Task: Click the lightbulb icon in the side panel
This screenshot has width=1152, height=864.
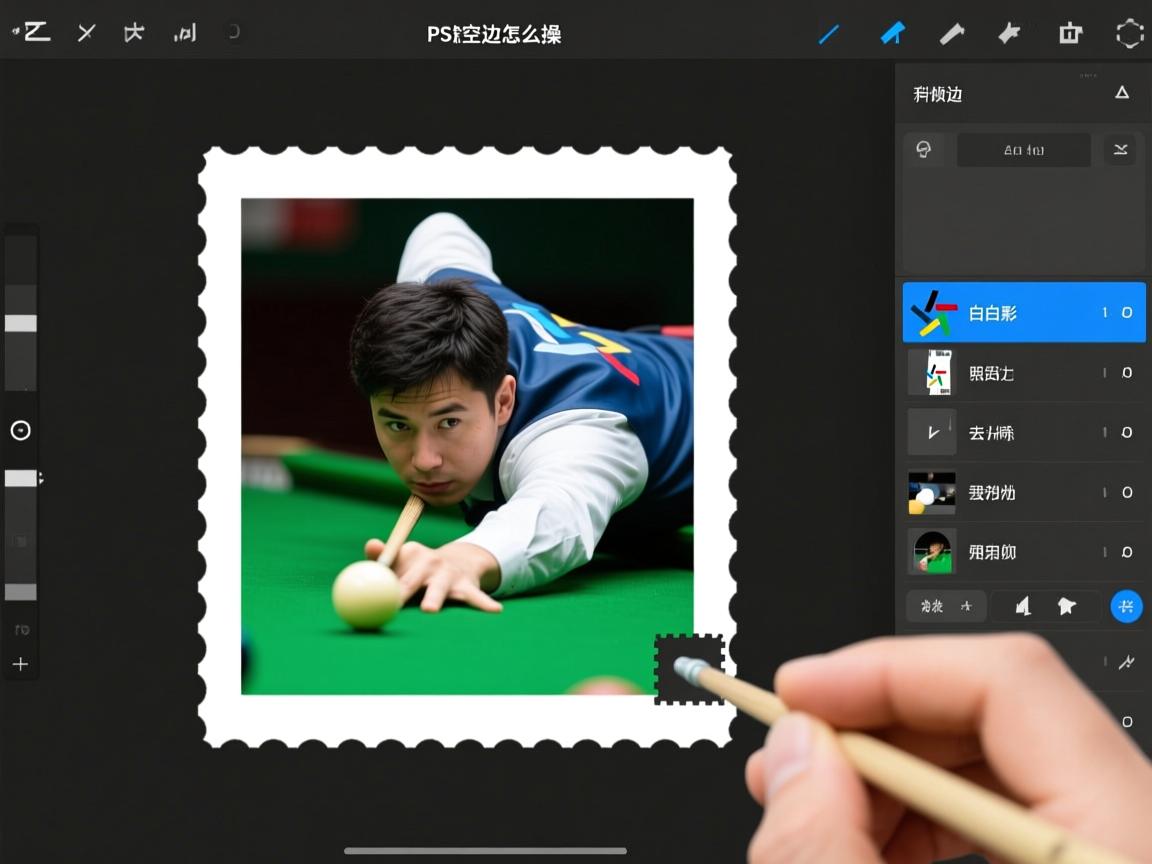Action: [x=924, y=150]
